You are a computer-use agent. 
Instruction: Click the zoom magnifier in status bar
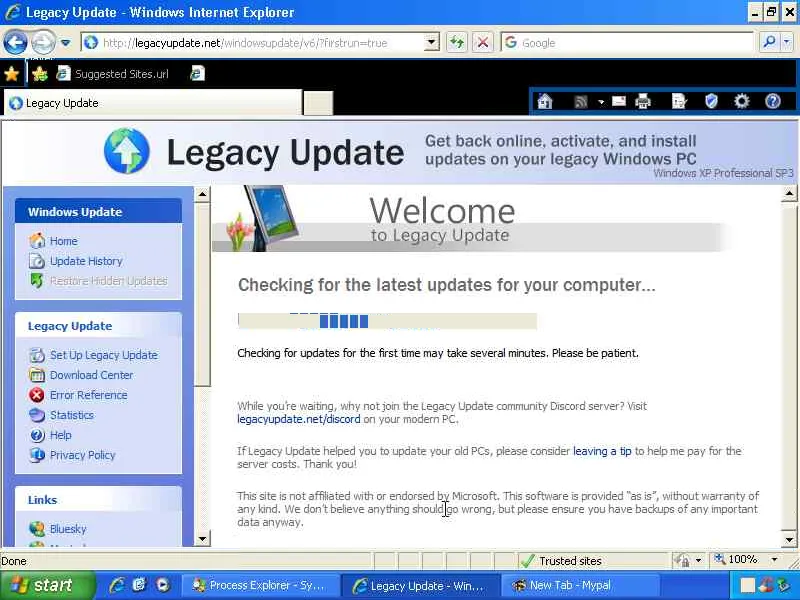tap(719, 559)
